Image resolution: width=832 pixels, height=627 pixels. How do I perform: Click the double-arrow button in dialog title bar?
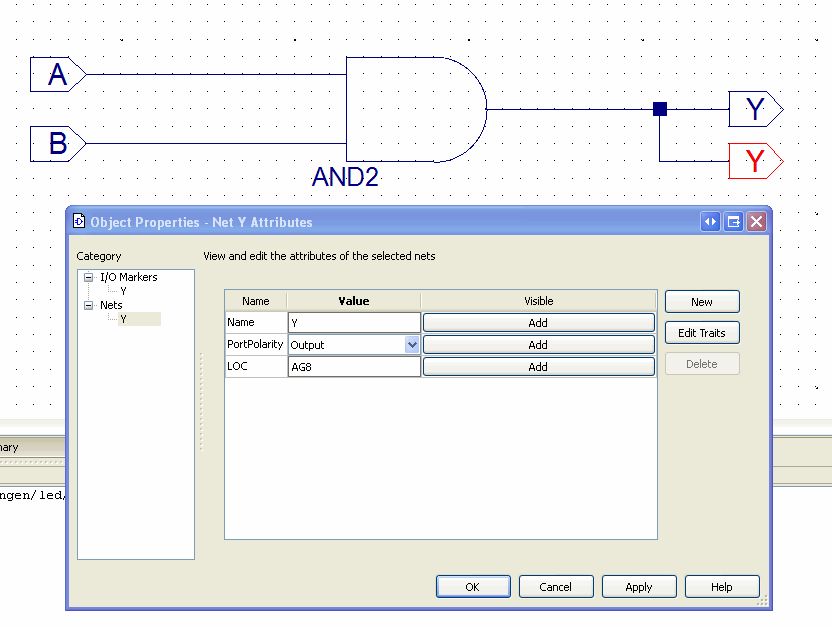tap(711, 222)
